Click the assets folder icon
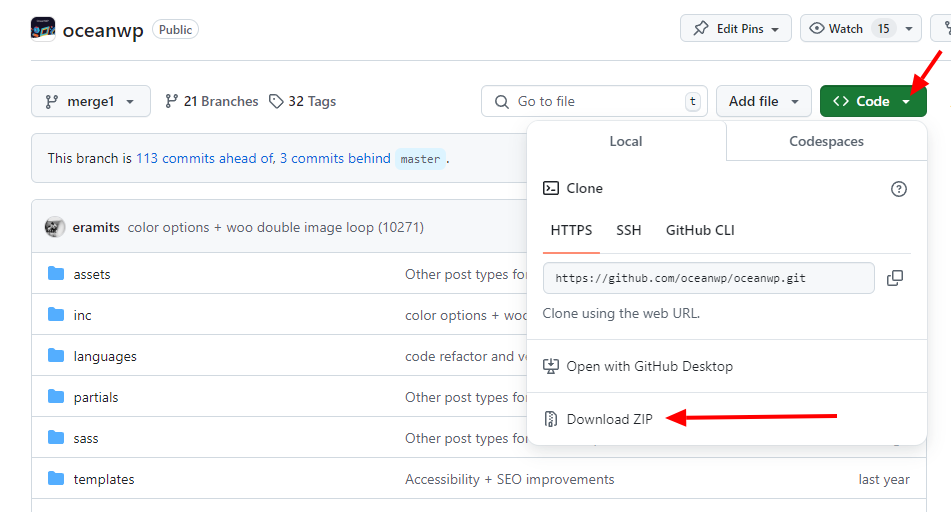Image resolution: width=951 pixels, height=512 pixels. point(56,274)
